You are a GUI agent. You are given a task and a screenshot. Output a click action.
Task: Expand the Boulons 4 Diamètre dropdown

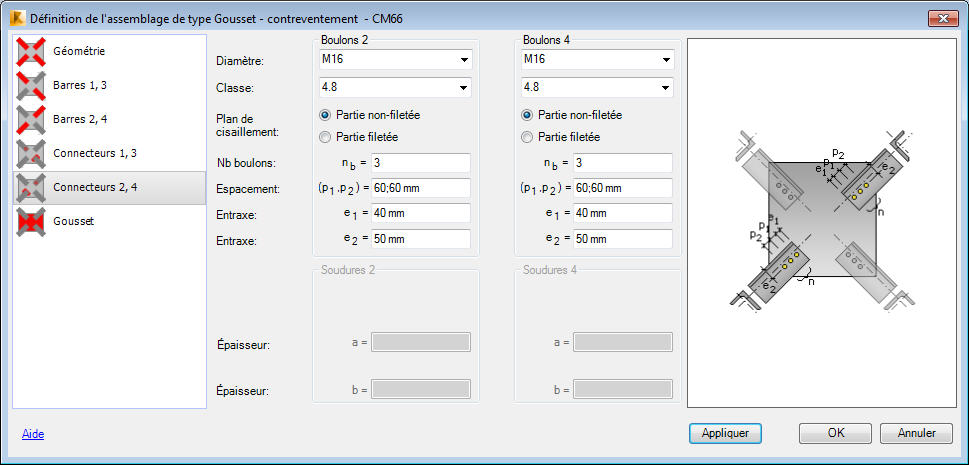pyautogui.click(x=597, y=59)
